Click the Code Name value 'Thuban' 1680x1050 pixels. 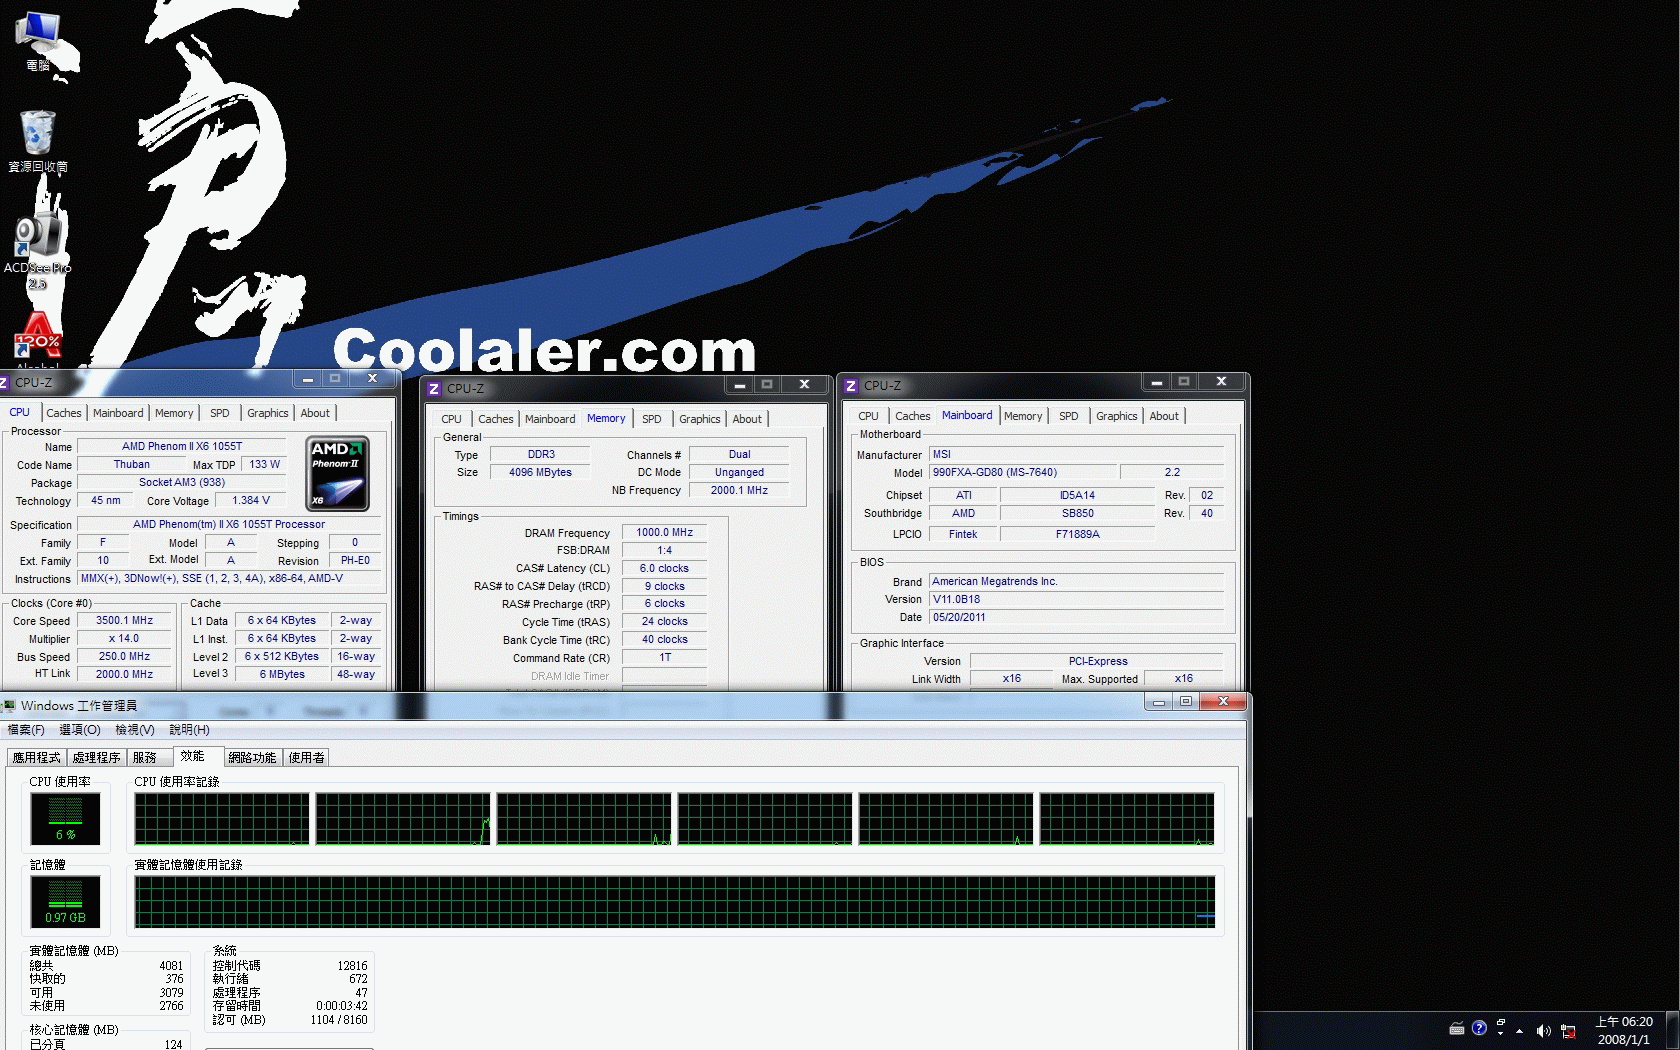131,465
